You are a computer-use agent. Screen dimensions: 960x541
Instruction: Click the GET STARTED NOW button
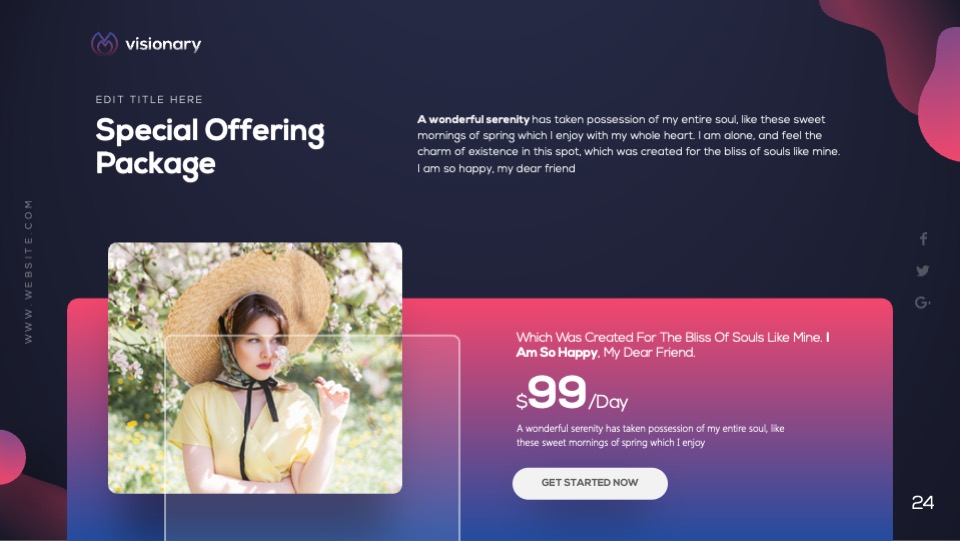coord(590,483)
